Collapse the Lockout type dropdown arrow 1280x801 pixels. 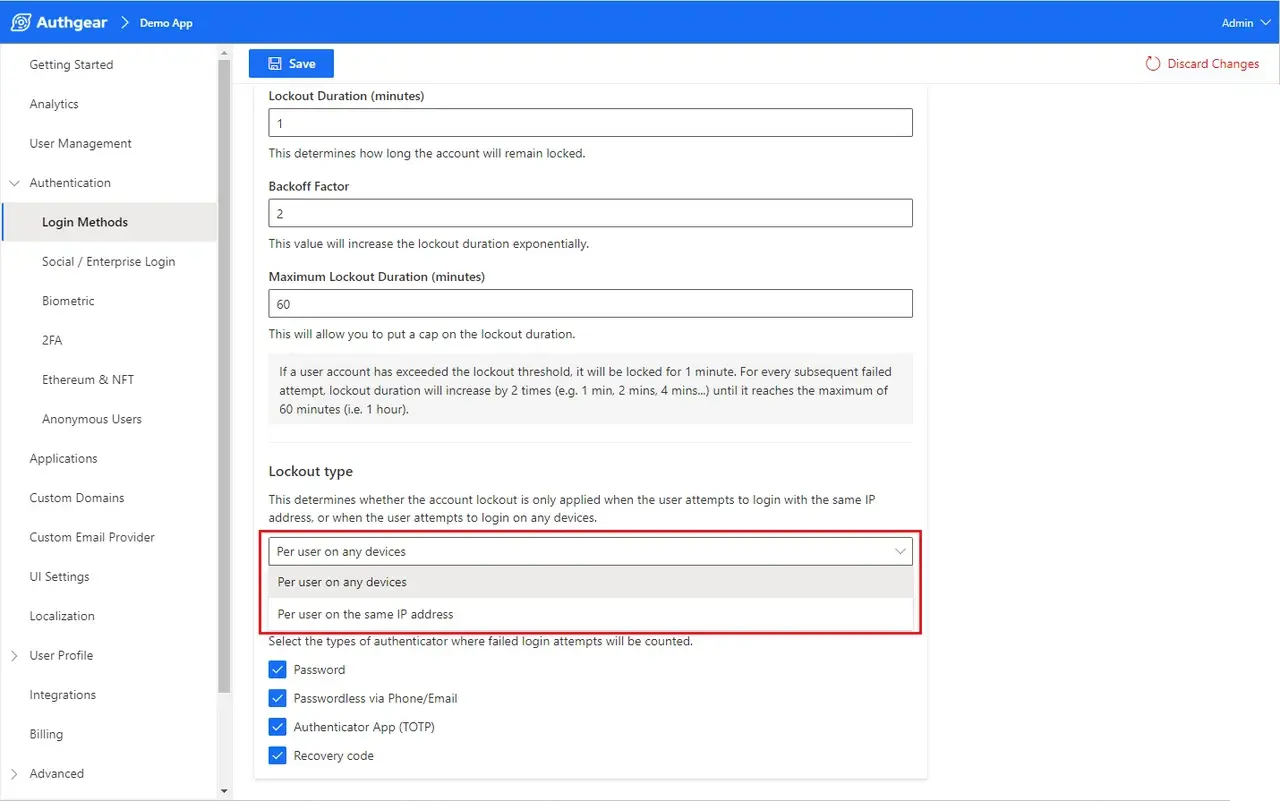pos(899,552)
